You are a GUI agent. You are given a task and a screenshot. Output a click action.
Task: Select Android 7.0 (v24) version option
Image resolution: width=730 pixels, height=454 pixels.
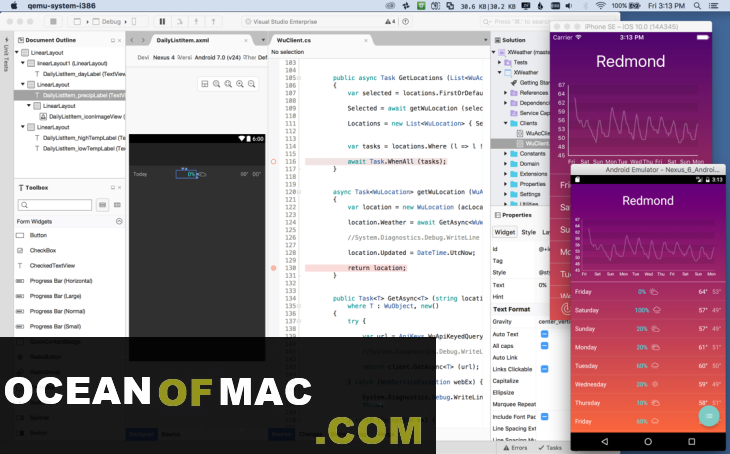click(x=217, y=58)
